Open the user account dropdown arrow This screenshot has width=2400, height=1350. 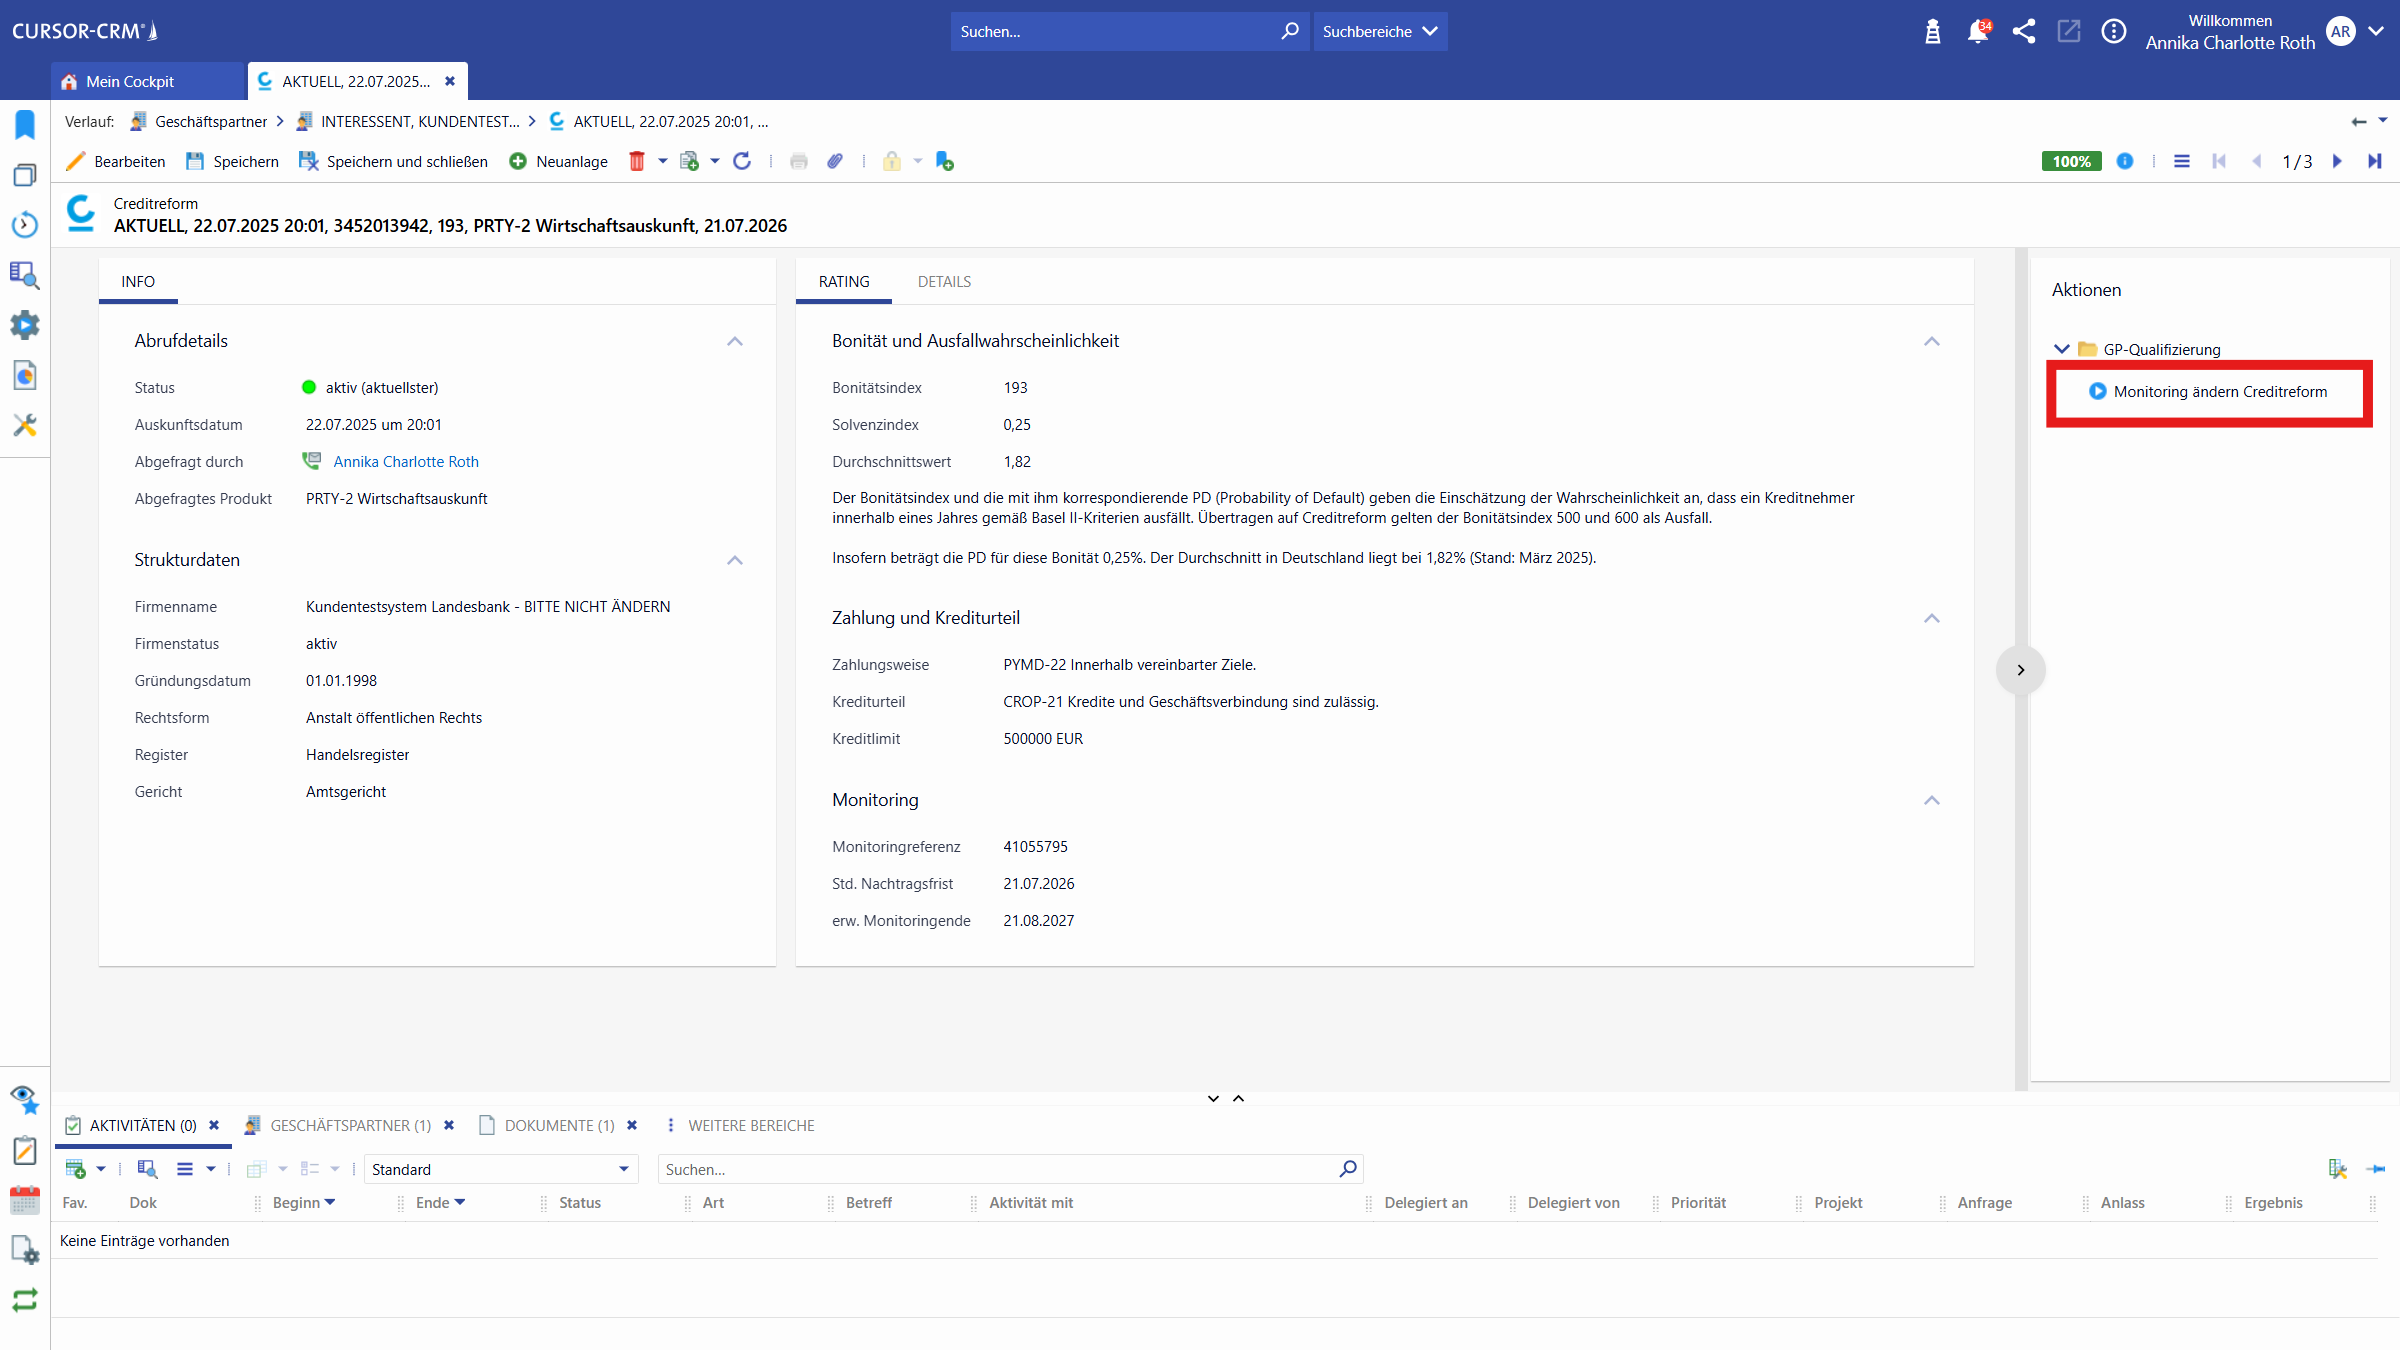tap(2377, 31)
